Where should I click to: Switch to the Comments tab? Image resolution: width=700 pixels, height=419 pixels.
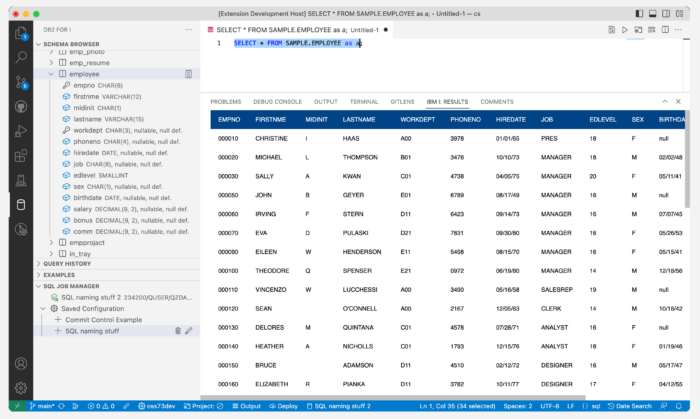pos(496,102)
